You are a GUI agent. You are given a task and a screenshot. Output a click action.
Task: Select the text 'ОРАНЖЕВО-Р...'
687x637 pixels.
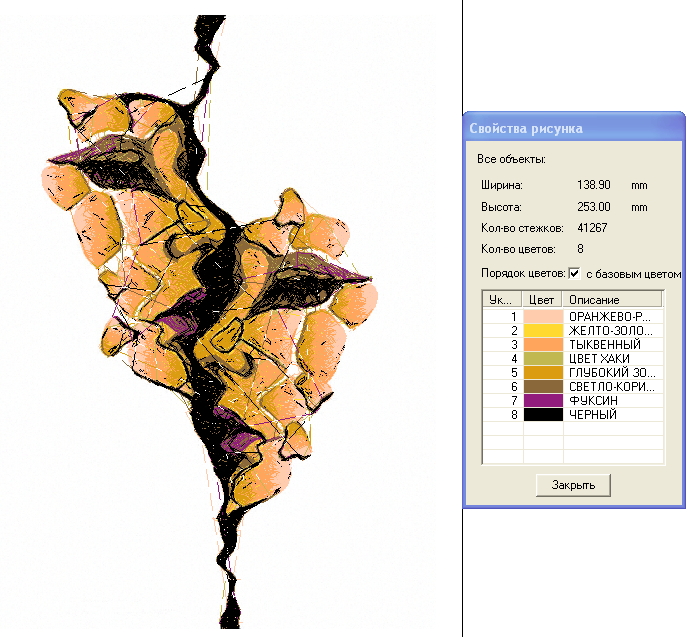click(x=609, y=316)
